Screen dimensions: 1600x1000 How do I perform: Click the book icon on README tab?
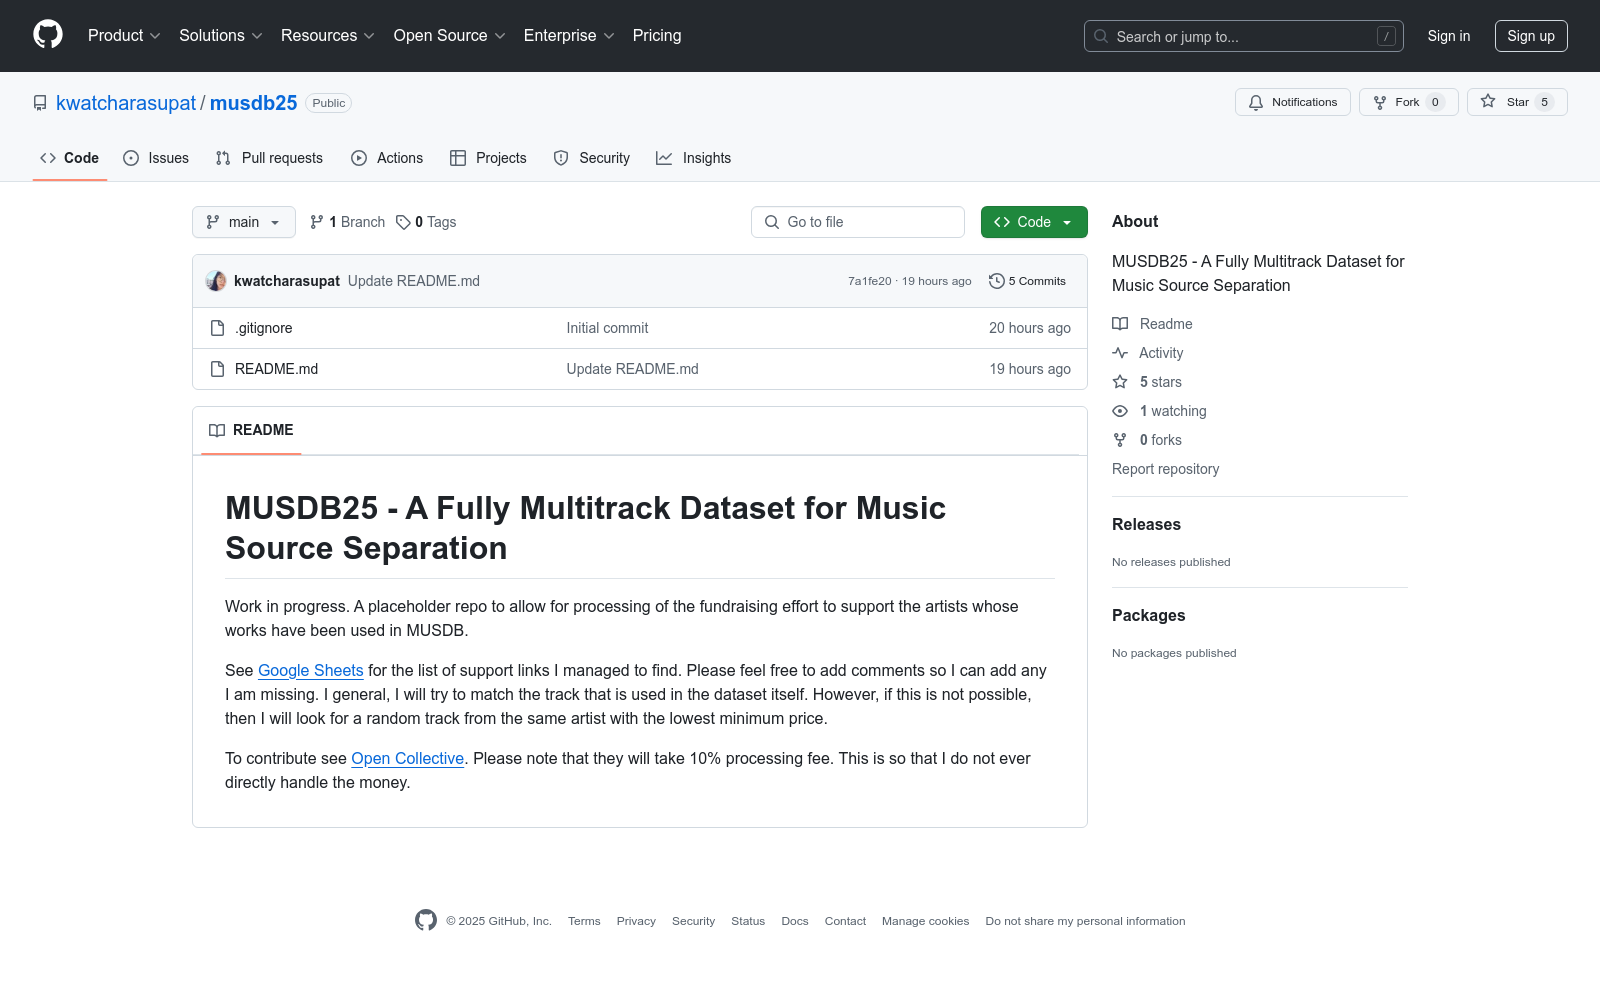[217, 430]
